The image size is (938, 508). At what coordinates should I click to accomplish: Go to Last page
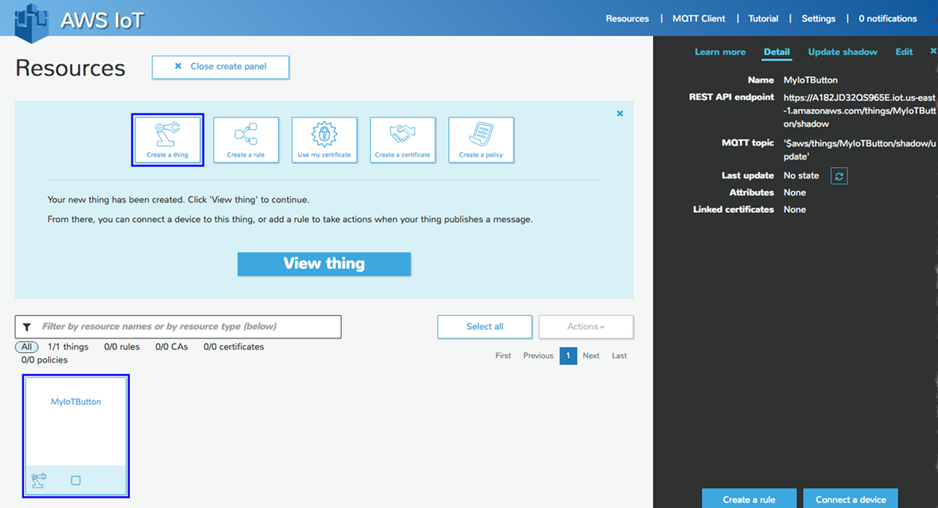point(619,355)
